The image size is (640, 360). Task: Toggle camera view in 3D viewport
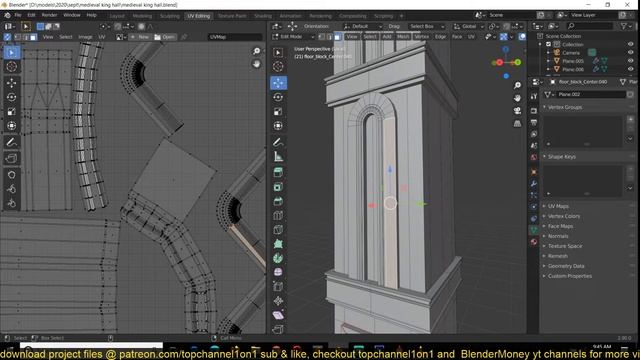[x=517, y=111]
